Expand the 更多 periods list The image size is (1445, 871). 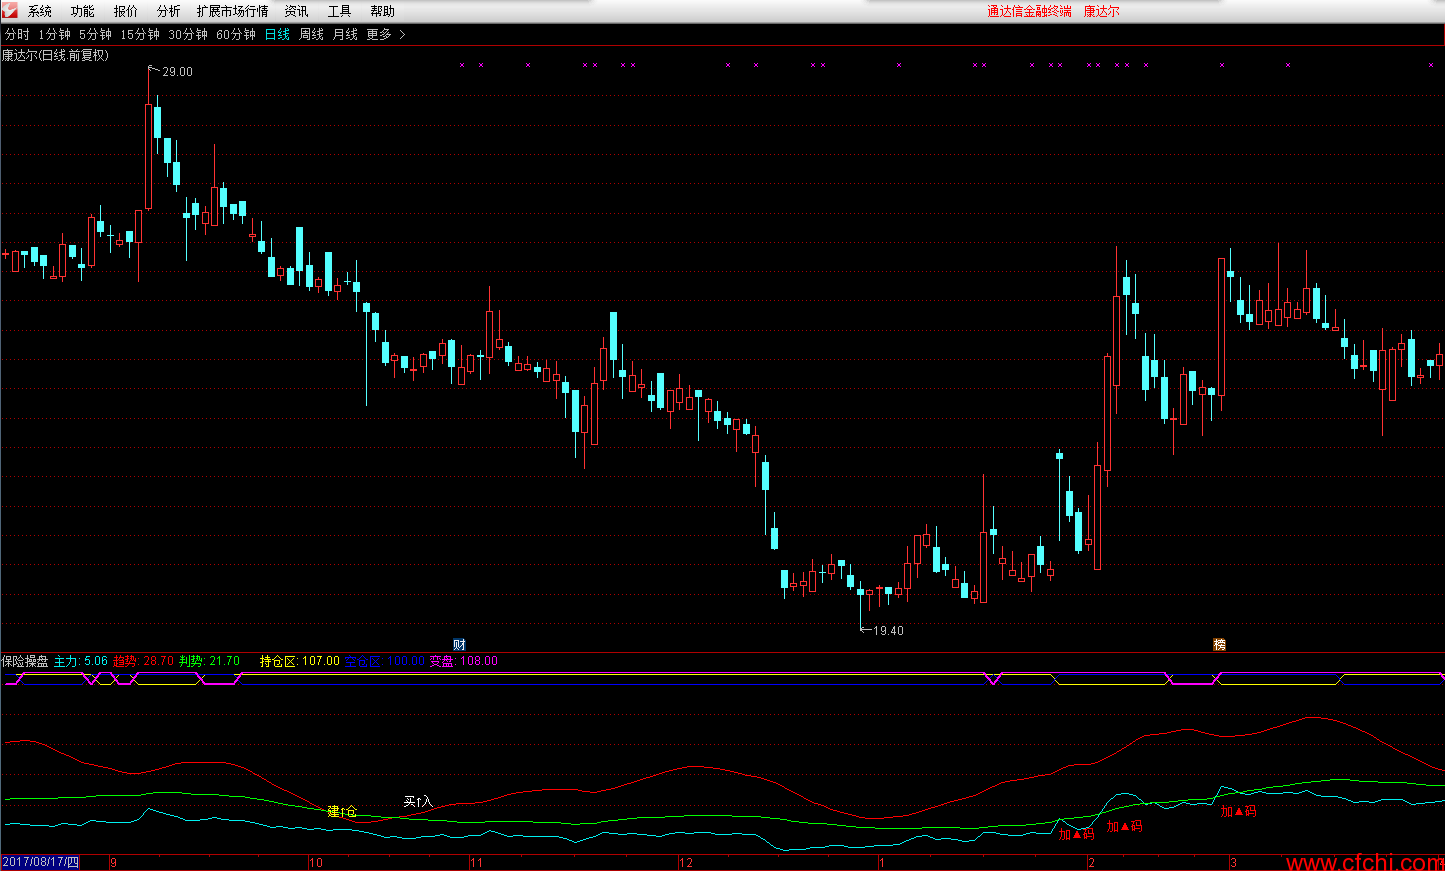386,35
